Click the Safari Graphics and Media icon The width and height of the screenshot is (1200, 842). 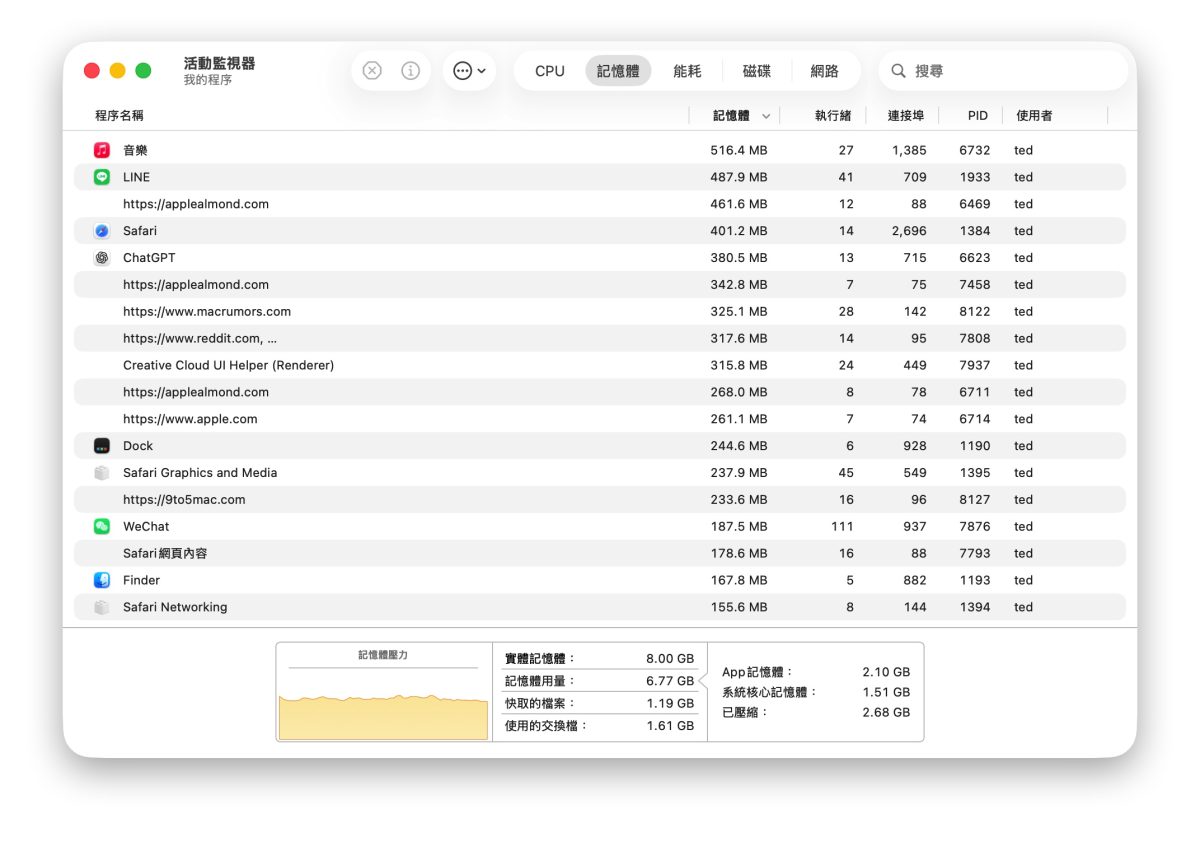coord(102,473)
